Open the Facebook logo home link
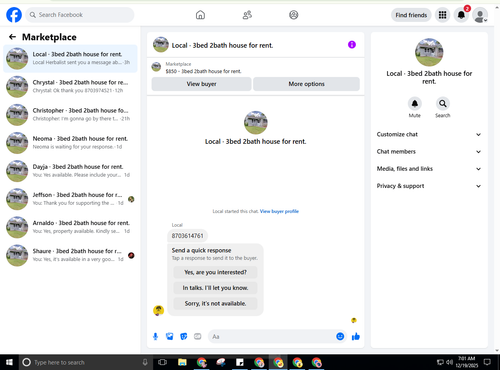Image resolution: width=500 pixels, height=370 pixels. tap(14, 15)
